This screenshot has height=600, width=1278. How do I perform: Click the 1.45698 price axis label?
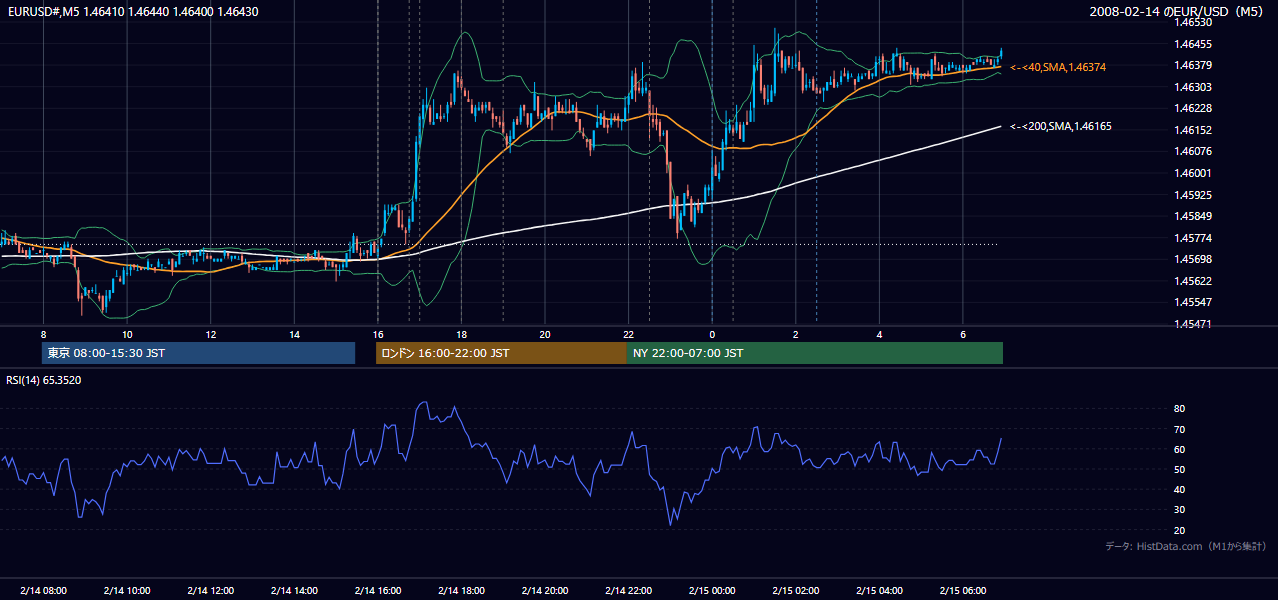[x=1192, y=259]
